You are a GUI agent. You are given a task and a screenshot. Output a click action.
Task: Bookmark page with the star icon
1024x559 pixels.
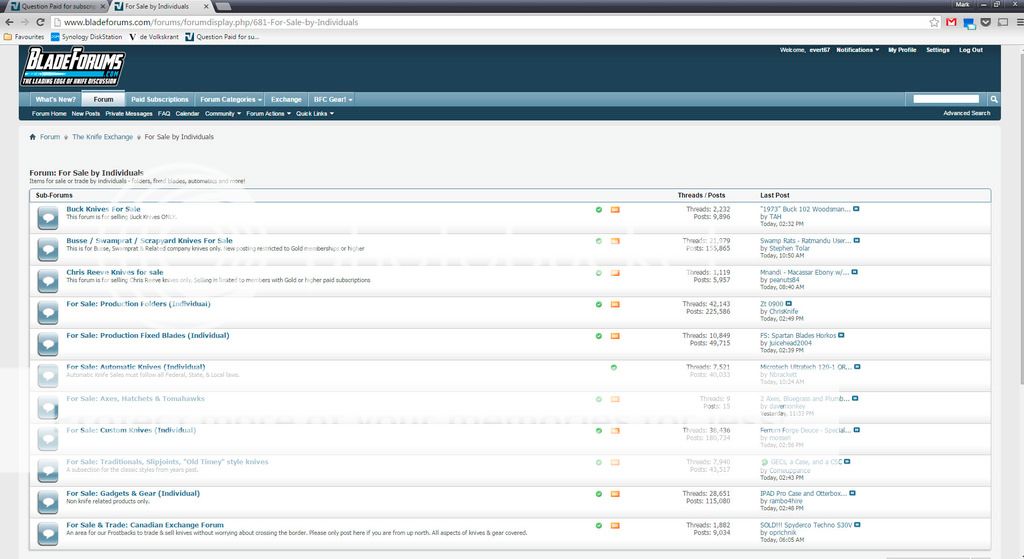pyautogui.click(x=934, y=22)
